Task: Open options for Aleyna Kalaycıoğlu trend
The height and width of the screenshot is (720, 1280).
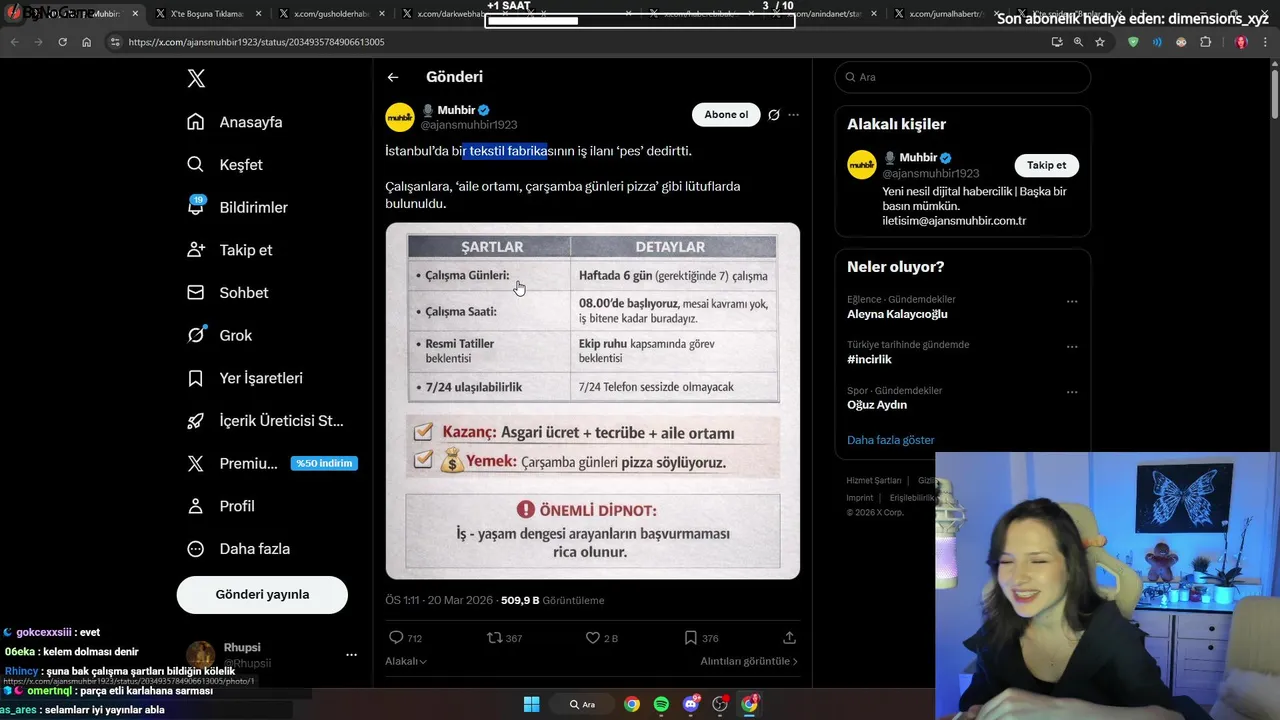Action: coord(1072,301)
